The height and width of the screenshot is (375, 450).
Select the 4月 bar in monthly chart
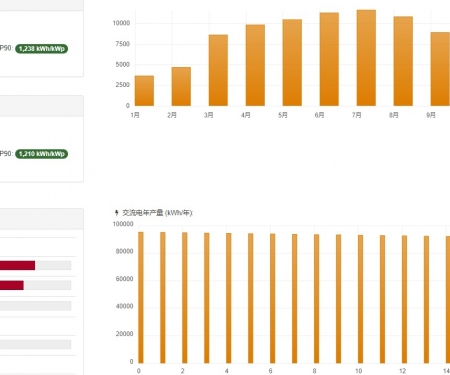(255, 65)
